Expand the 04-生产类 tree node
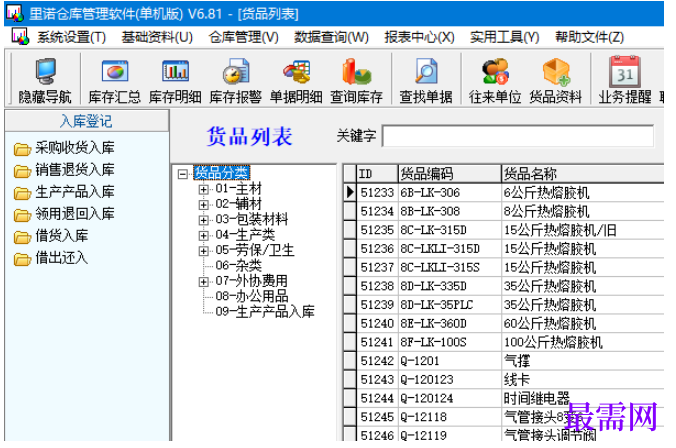 pyautogui.click(x=203, y=235)
